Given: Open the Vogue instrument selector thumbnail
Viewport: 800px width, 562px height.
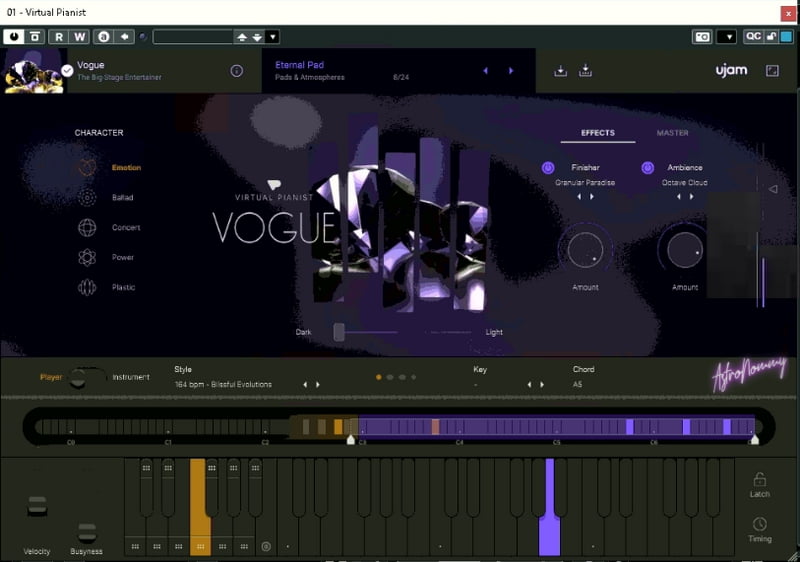Looking at the screenshot, I should pos(34,71).
